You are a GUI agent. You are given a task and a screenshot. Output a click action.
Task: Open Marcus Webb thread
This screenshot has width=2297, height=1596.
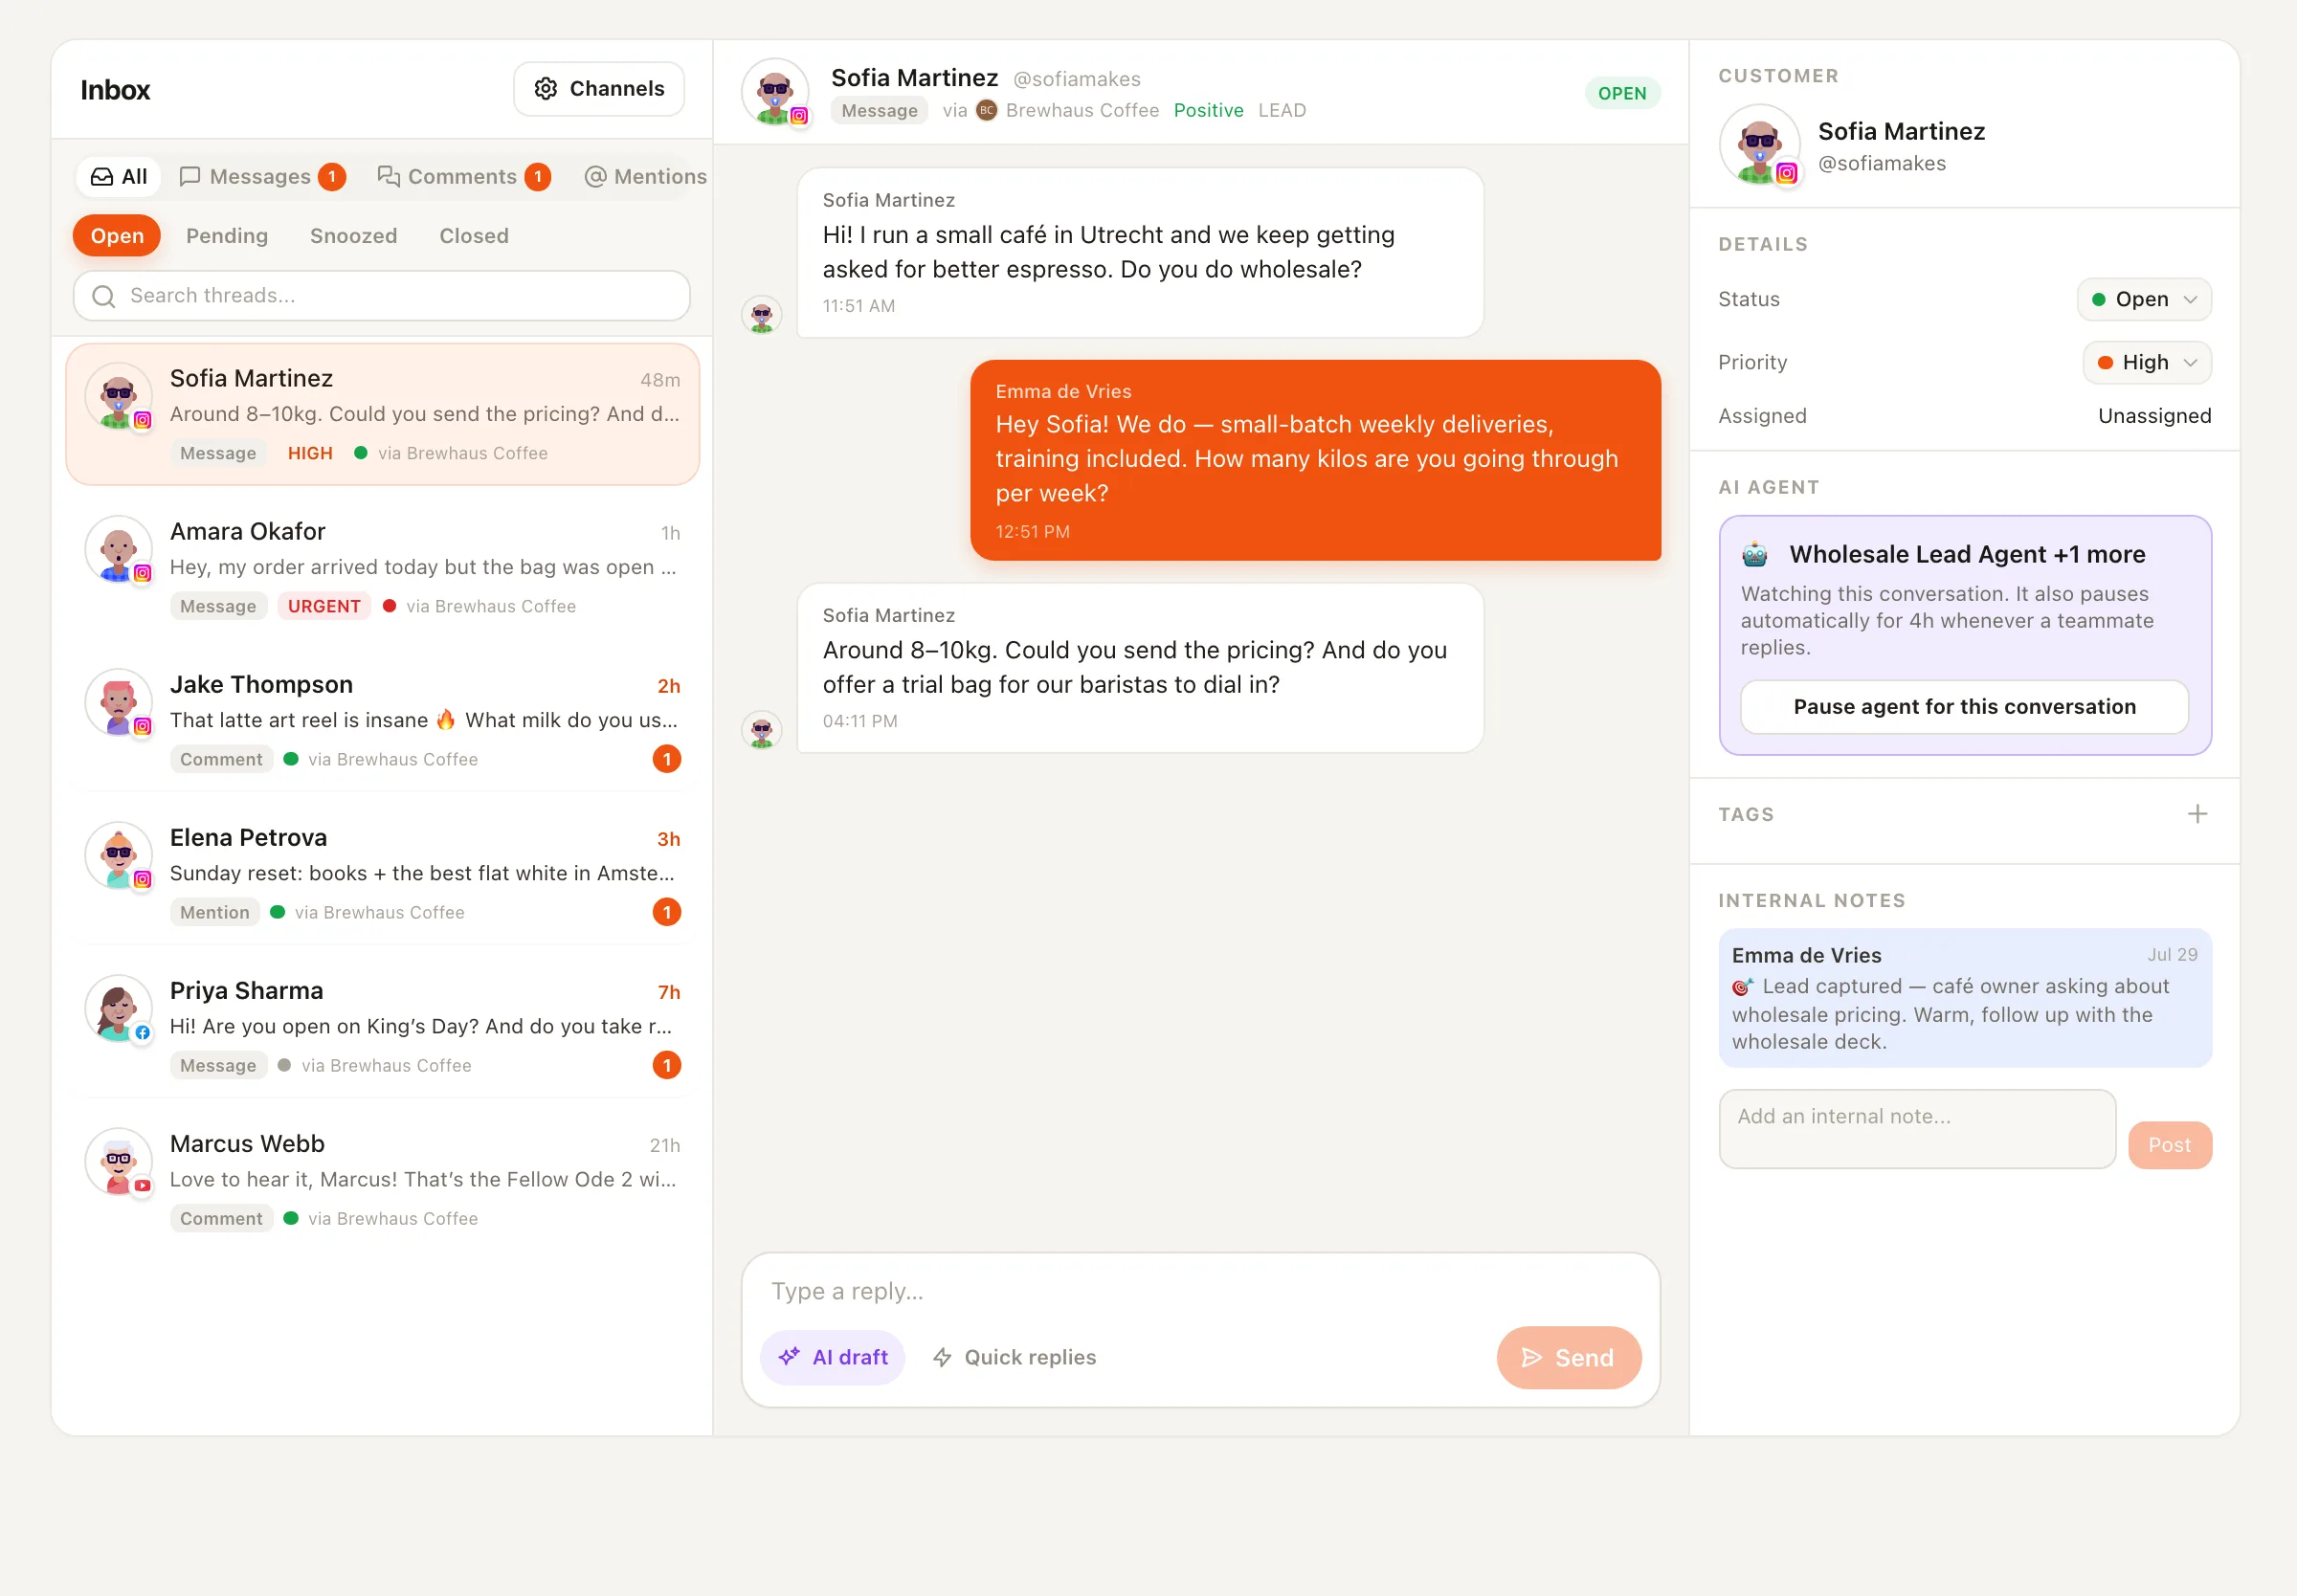[x=382, y=1180]
